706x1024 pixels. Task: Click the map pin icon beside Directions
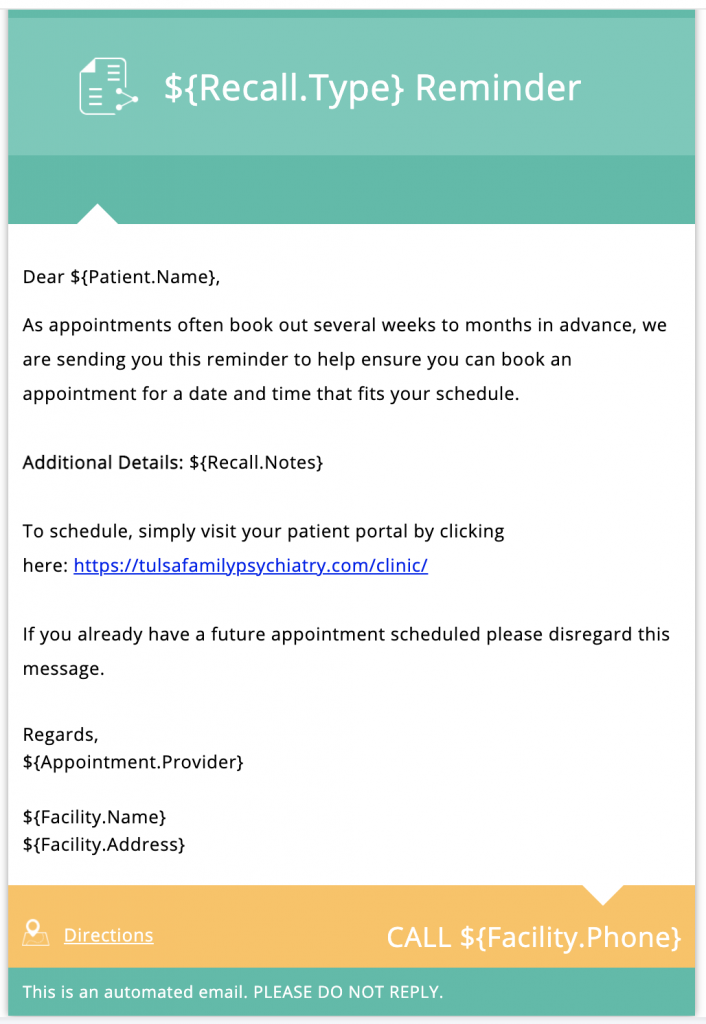[x=36, y=933]
